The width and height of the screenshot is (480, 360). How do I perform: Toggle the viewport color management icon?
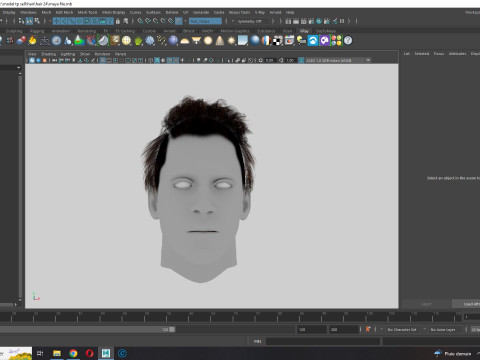[x=301, y=60]
